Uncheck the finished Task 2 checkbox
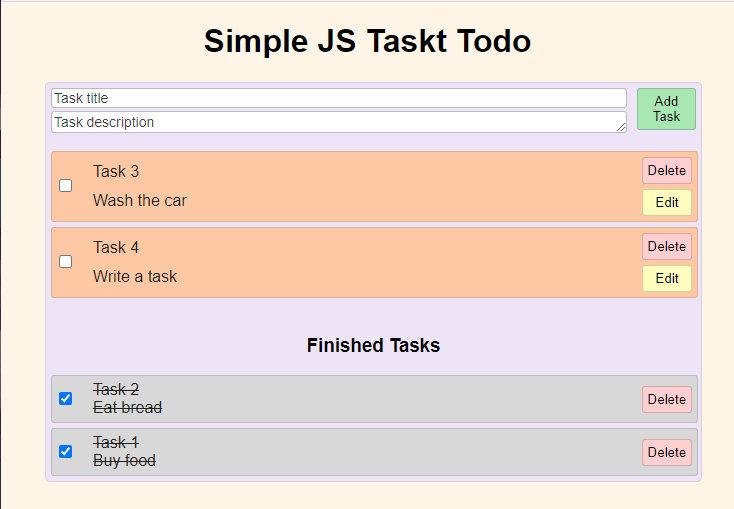Screen dimensions: 734x509 pos(66,398)
